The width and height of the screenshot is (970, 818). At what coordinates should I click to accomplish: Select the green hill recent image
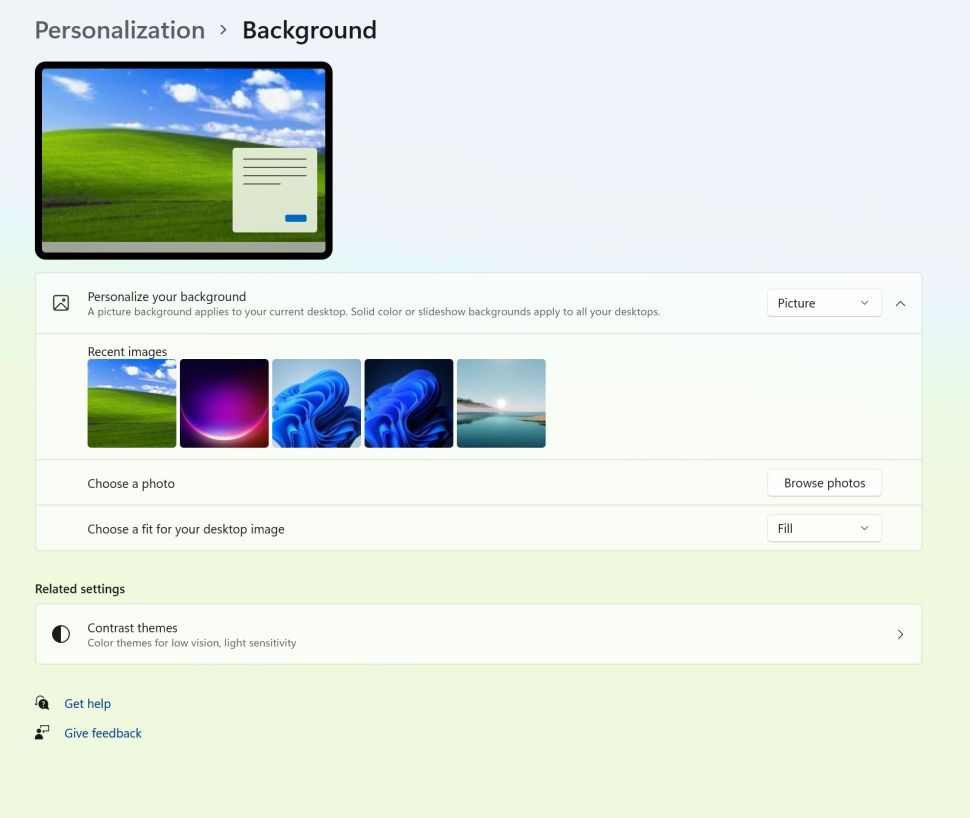[x=132, y=403]
